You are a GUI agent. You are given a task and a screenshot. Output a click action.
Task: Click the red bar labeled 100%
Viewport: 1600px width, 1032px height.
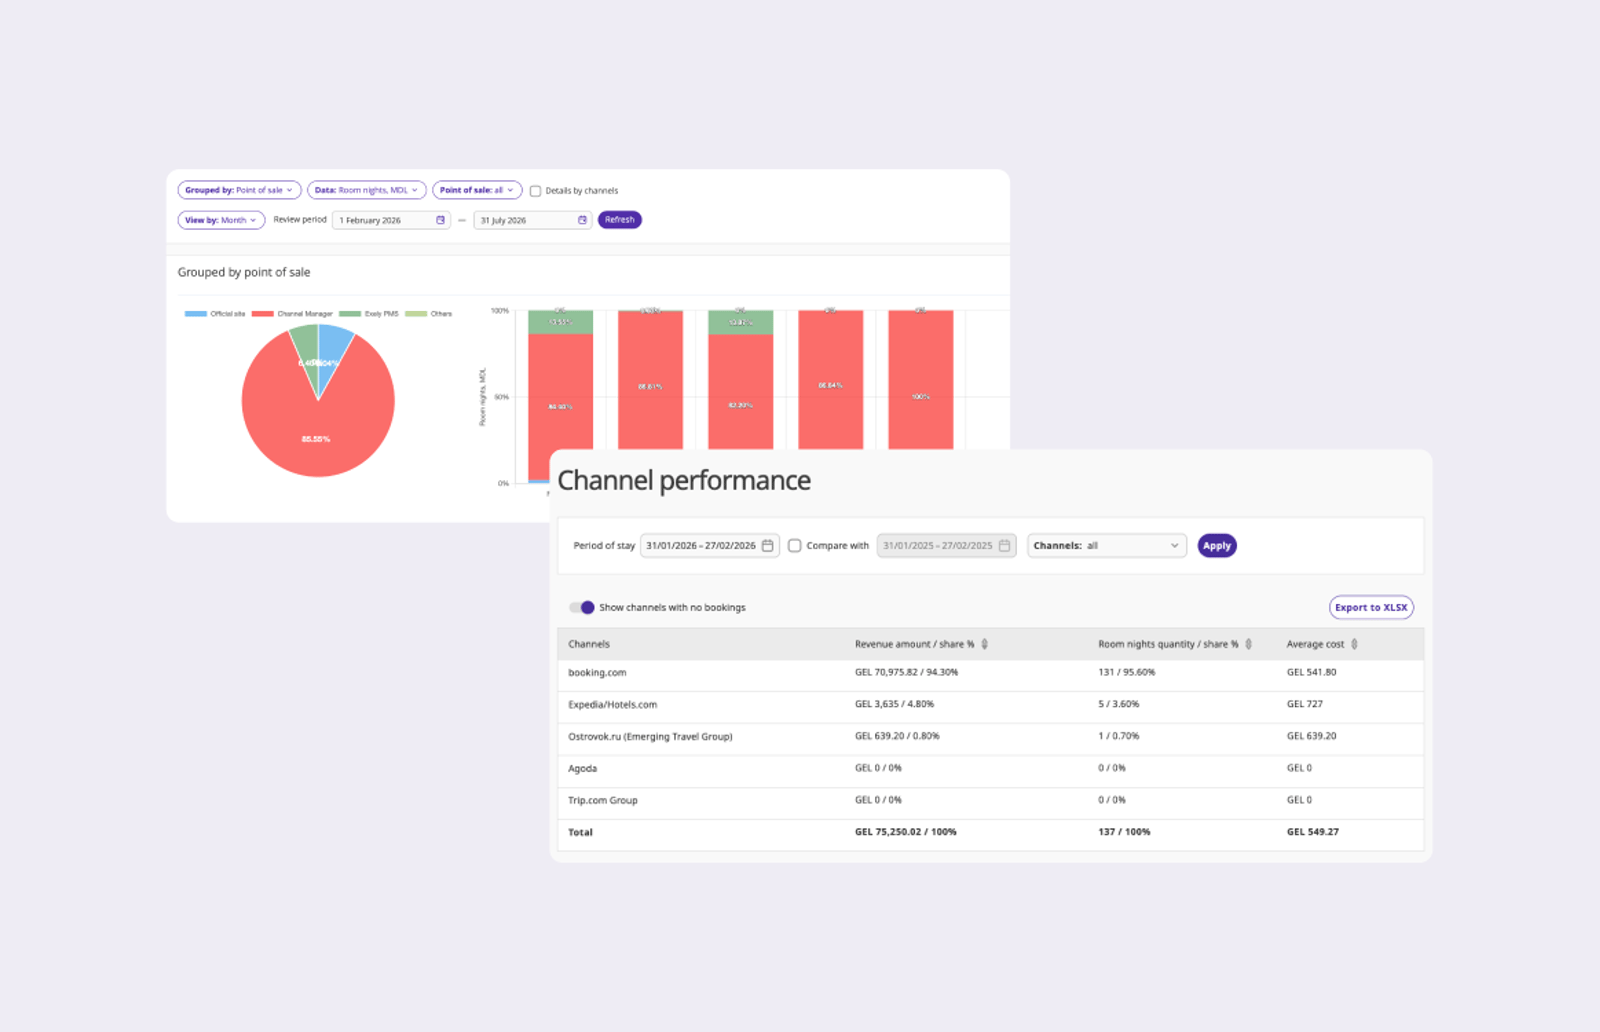point(920,380)
